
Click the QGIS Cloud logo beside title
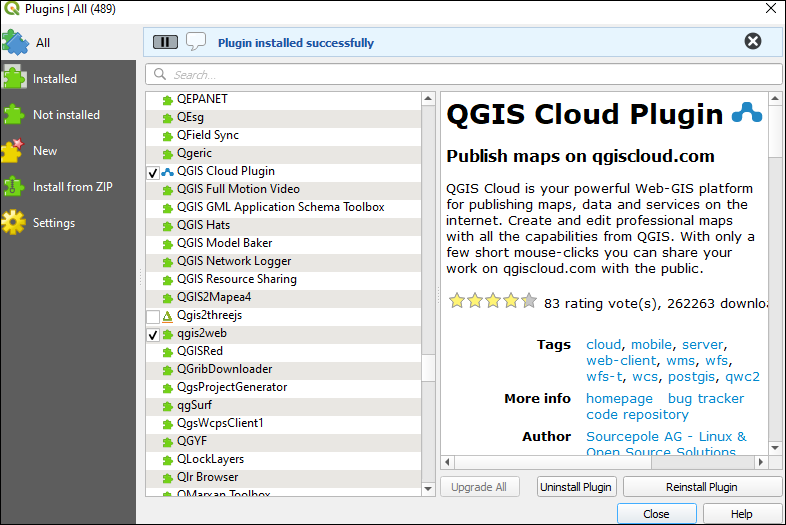click(747, 113)
